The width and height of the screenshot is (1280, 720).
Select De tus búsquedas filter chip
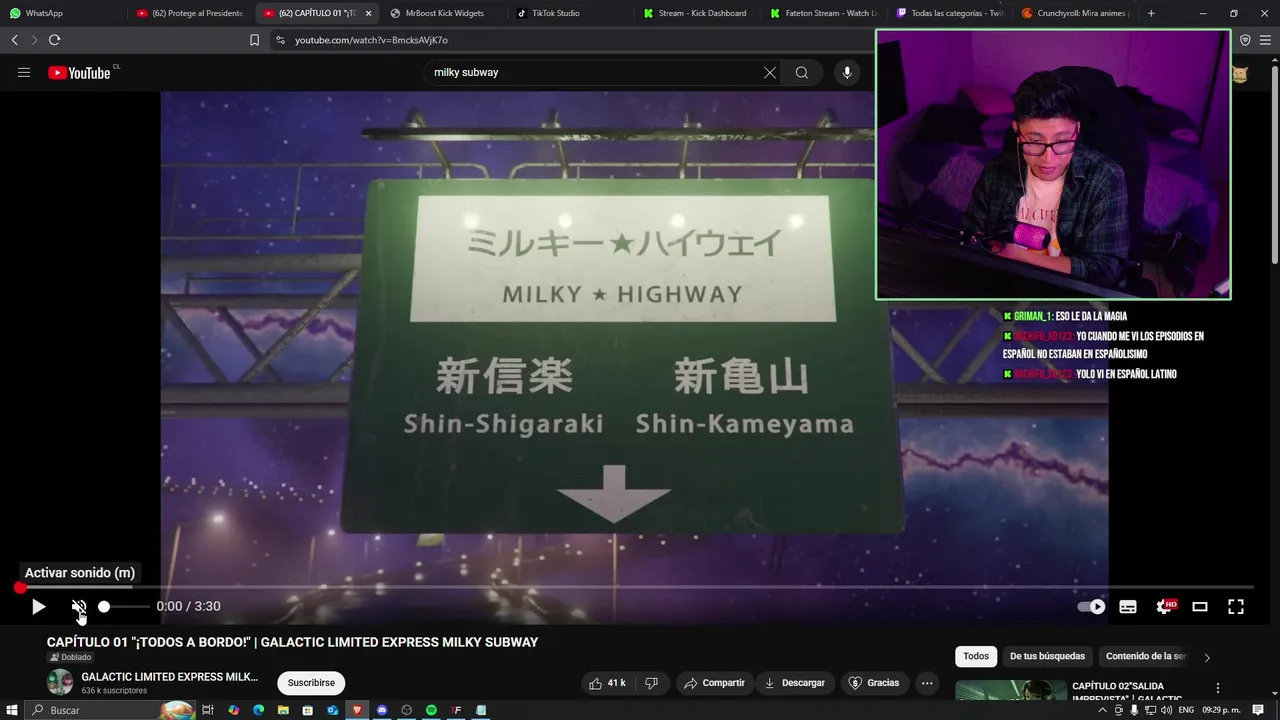[x=1047, y=656]
